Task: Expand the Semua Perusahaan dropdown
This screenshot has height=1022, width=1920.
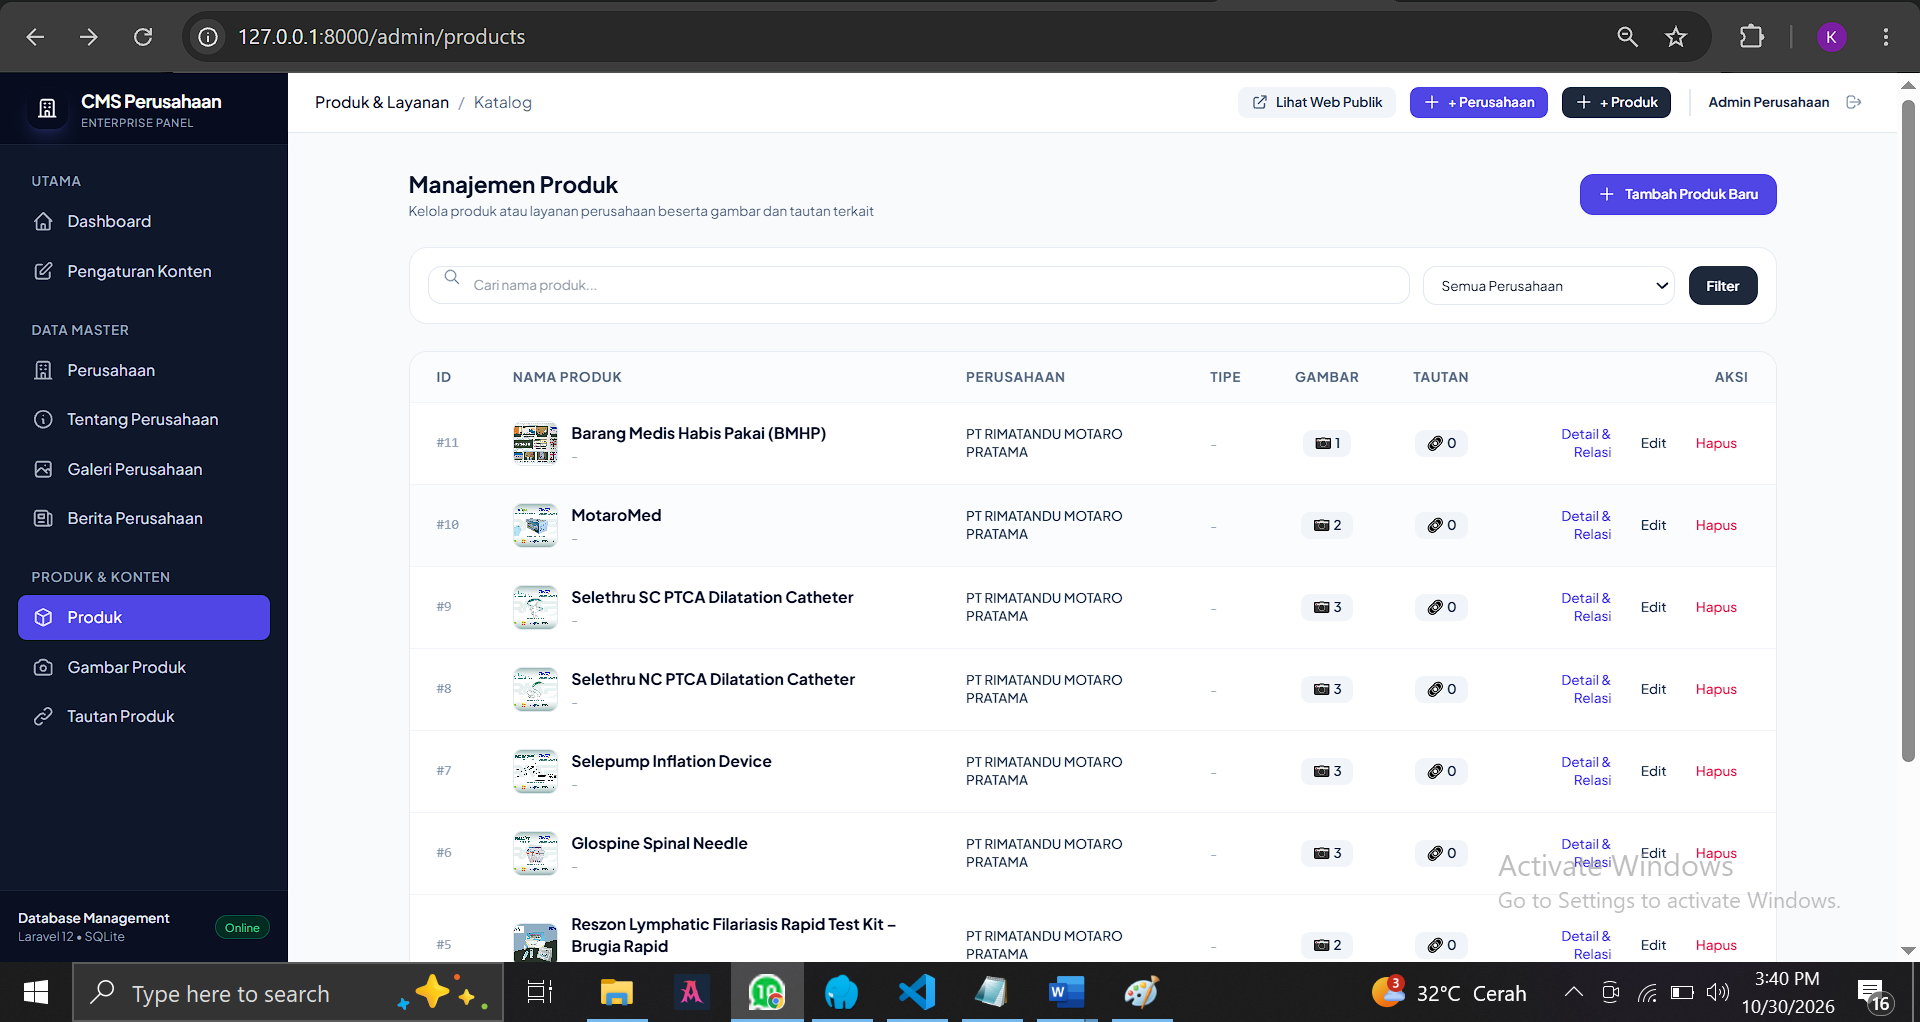Action: click(1548, 286)
